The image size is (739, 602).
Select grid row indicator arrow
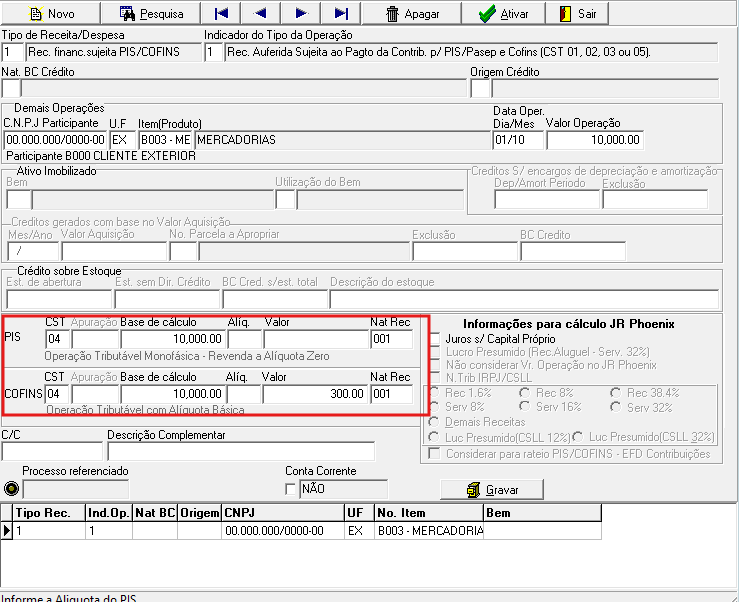7,531
